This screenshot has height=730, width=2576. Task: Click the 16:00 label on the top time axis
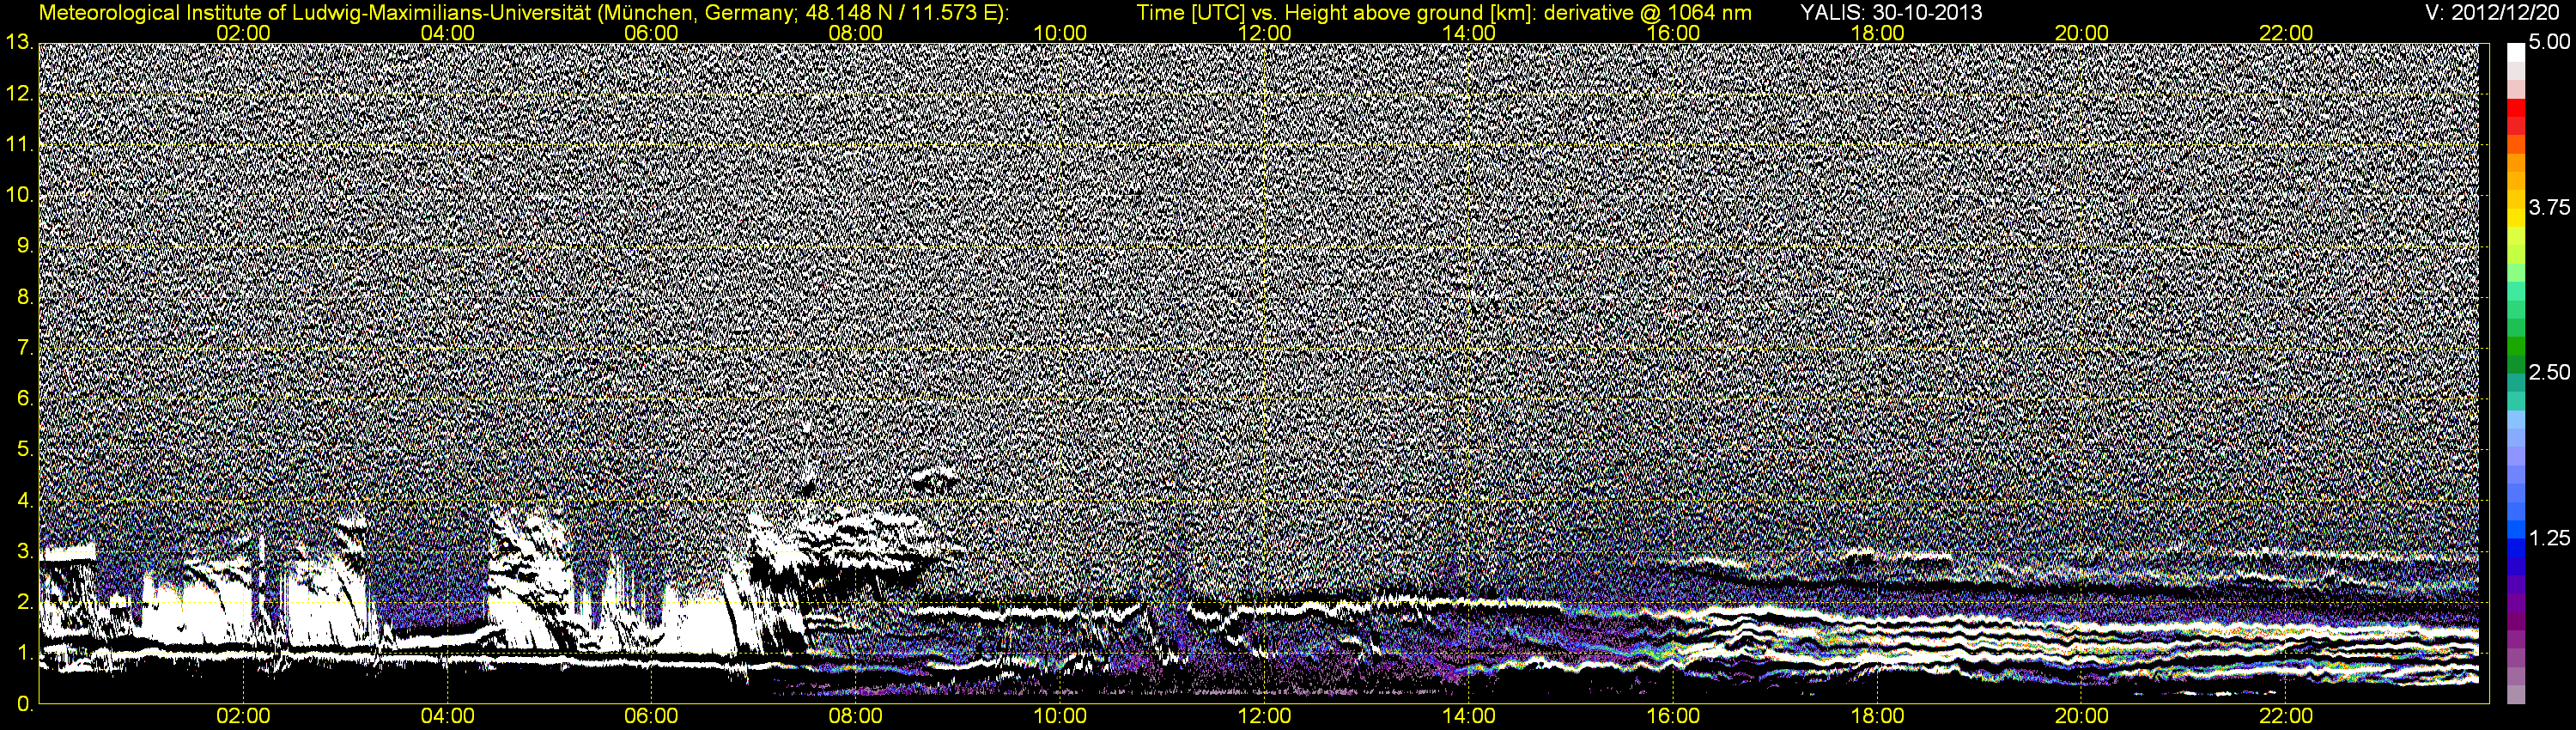coord(1674,33)
